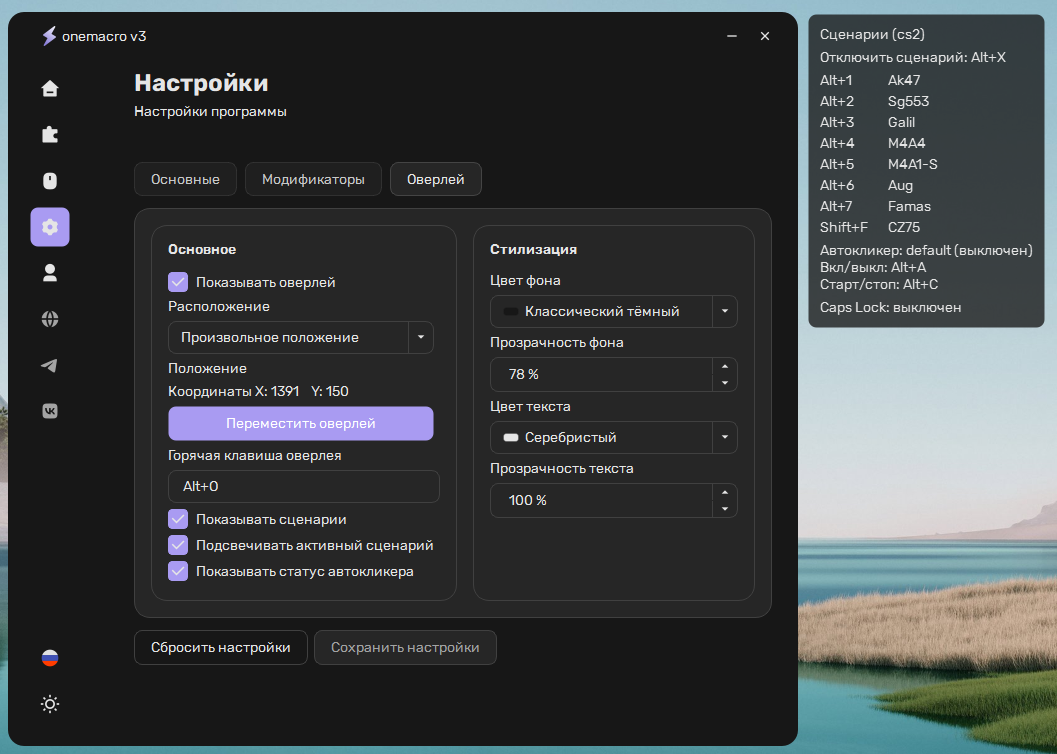This screenshot has height=754, width=1057.
Task: Switch language using the Russian flag icon
Action: click(50, 658)
